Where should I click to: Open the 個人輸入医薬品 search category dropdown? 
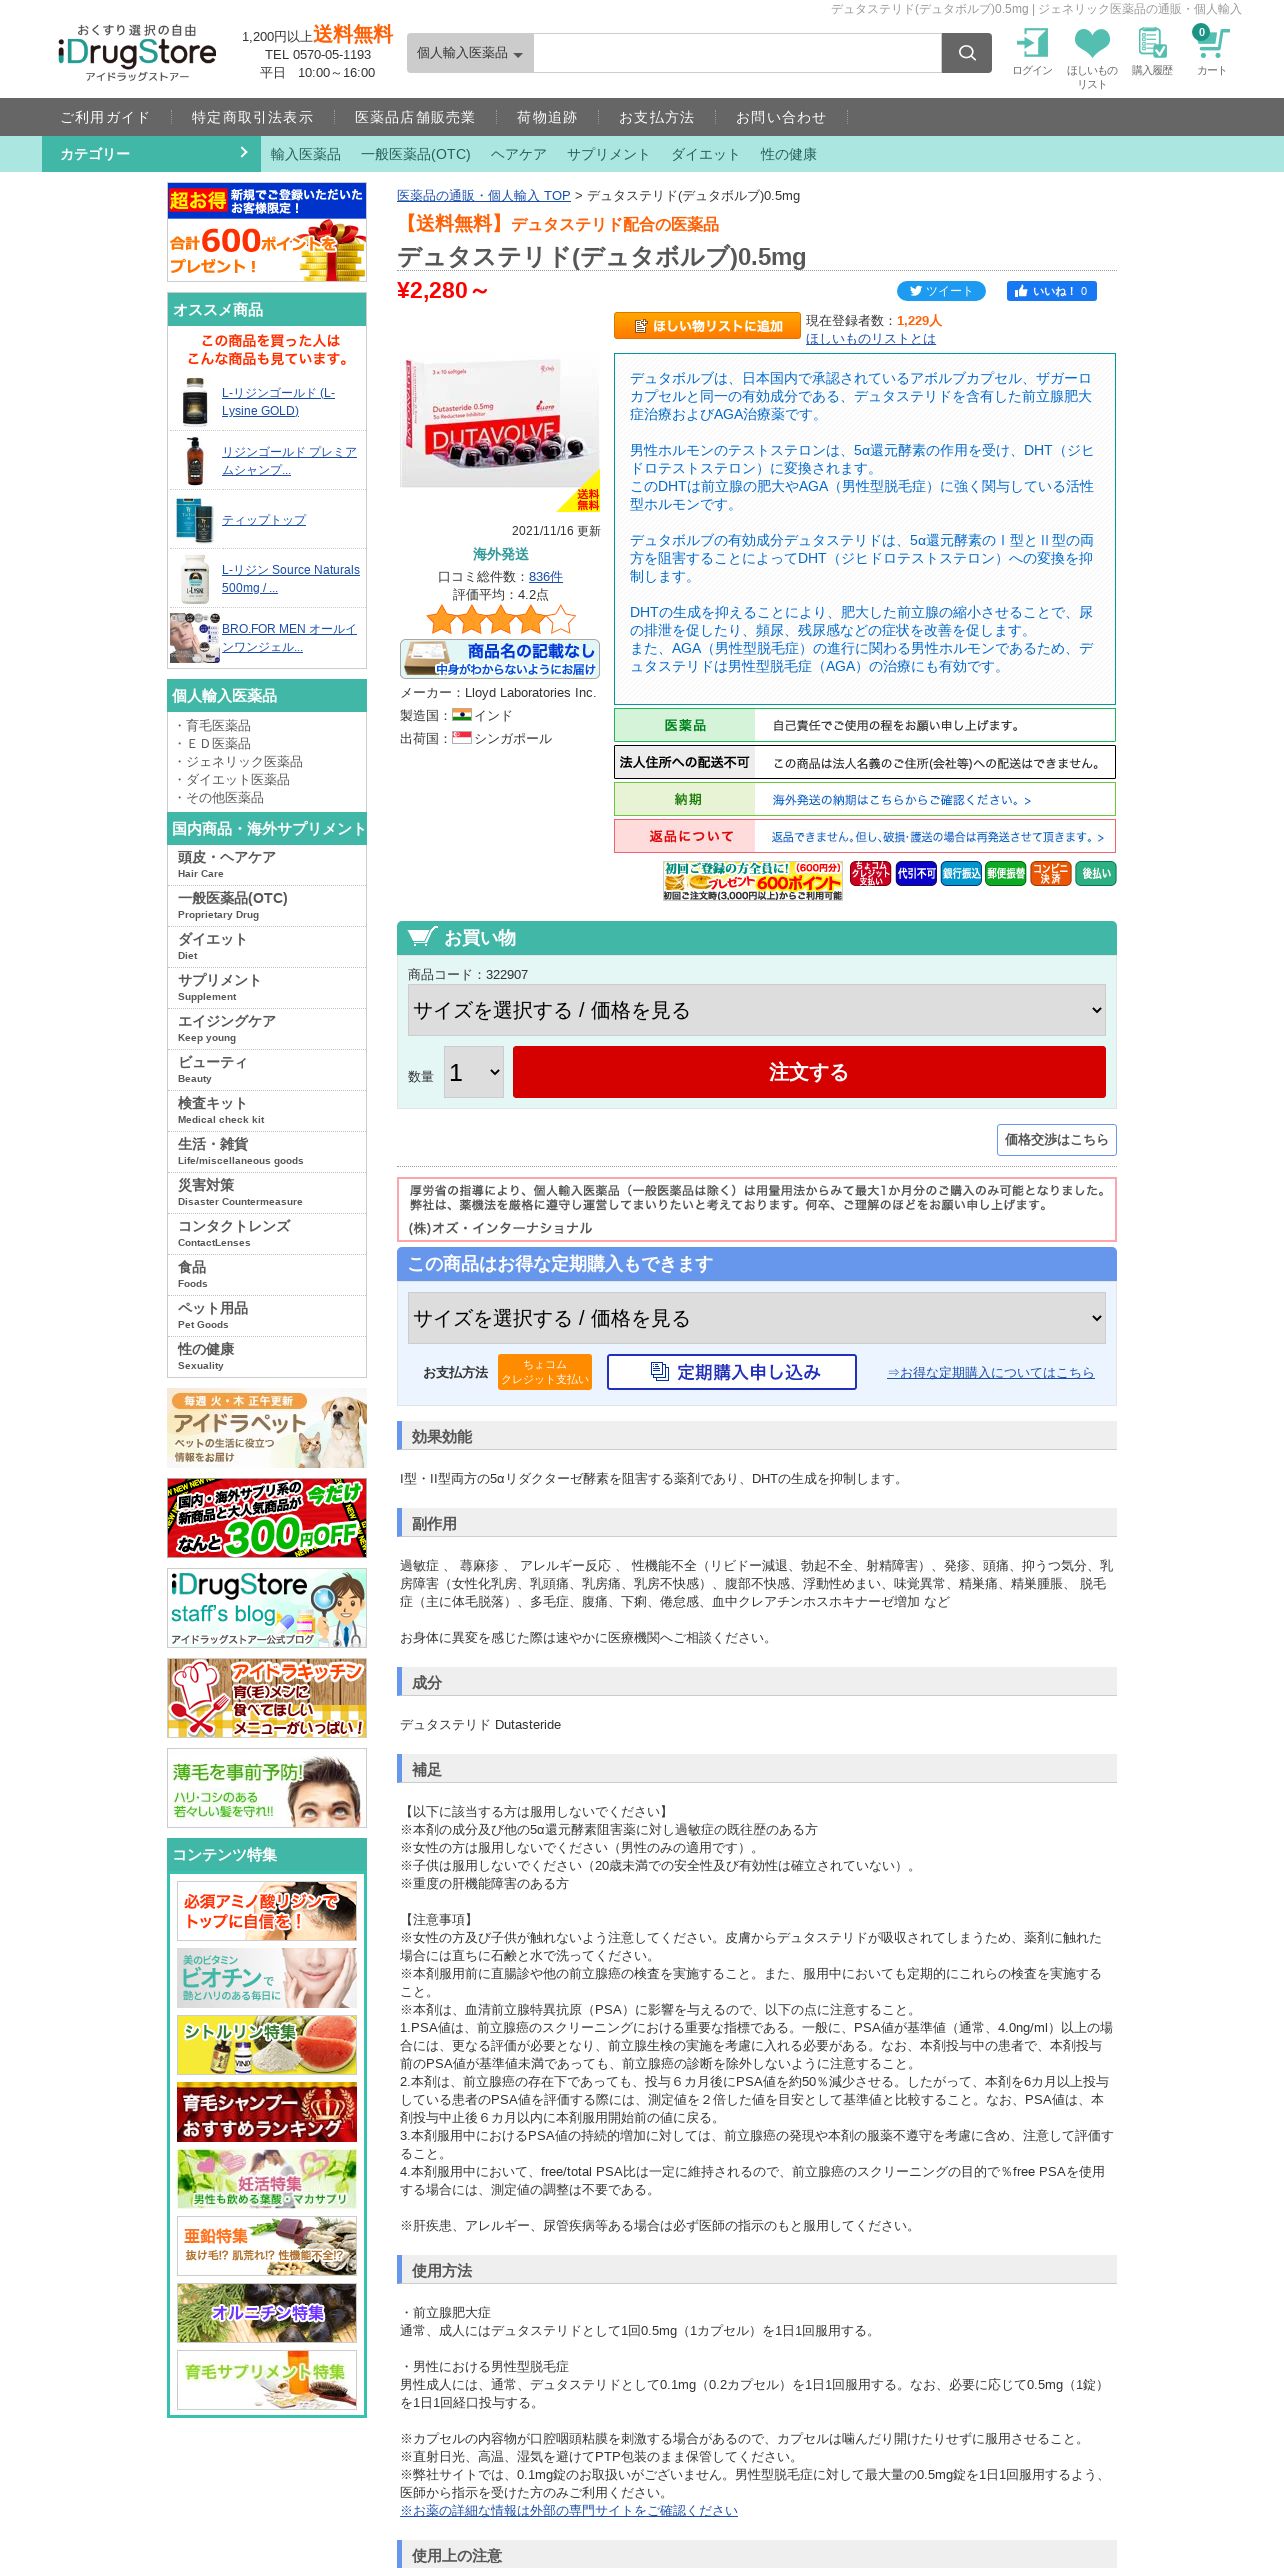point(470,53)
